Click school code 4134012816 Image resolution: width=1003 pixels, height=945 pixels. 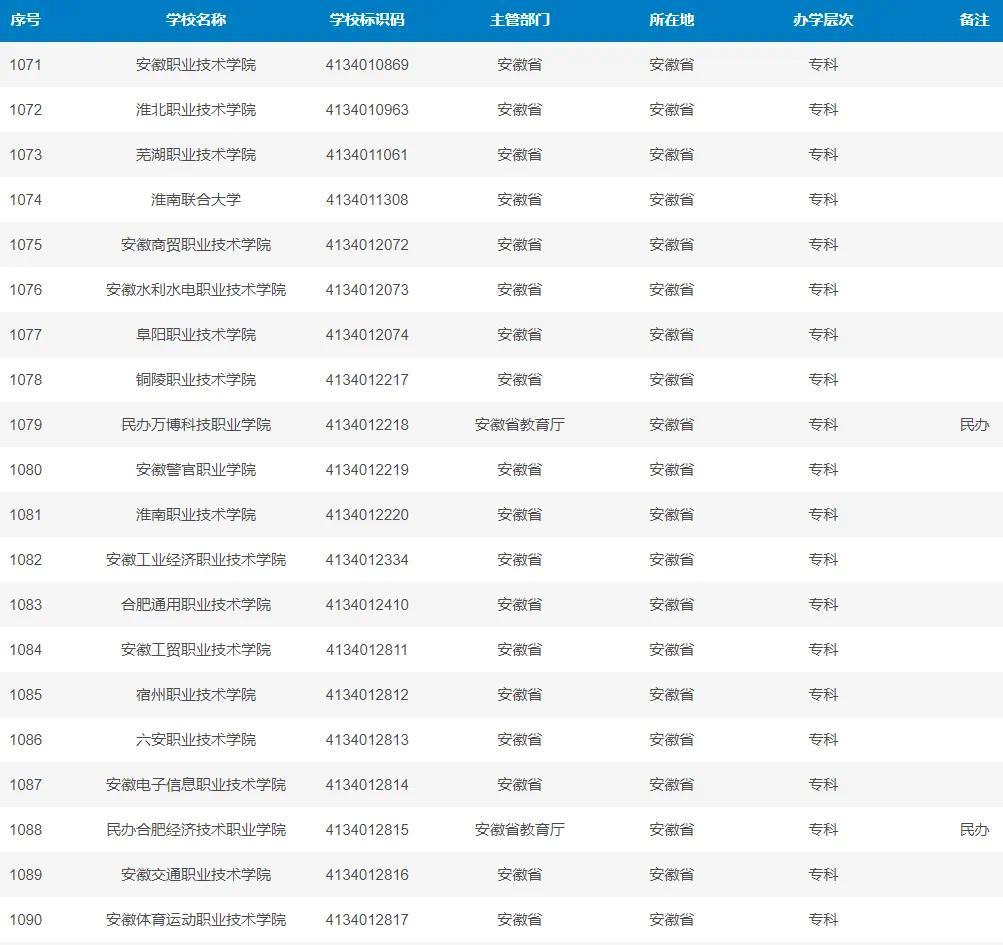coord(367,875)
